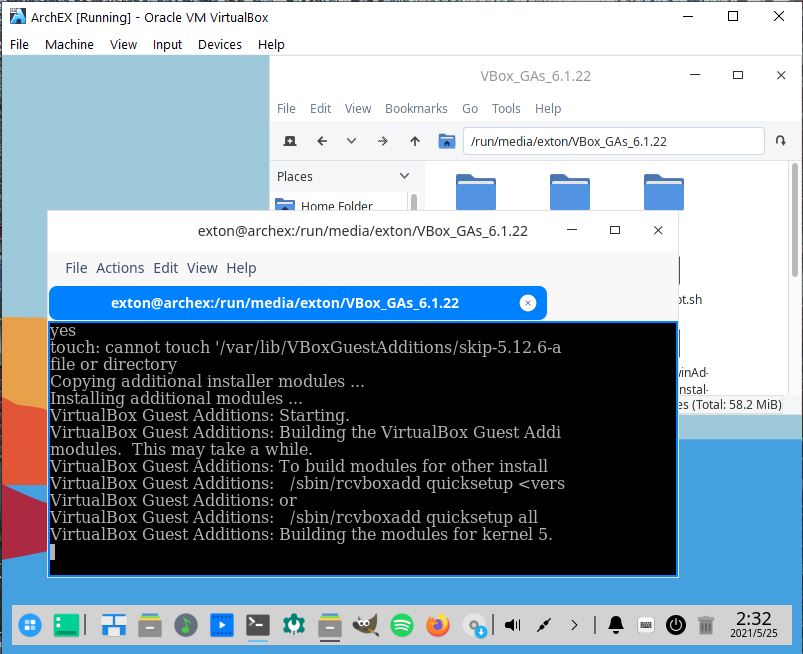This screenshot has width=803, height=654.
Task: Open the VirtualBox Help menu
Action: tap(271, 45)
